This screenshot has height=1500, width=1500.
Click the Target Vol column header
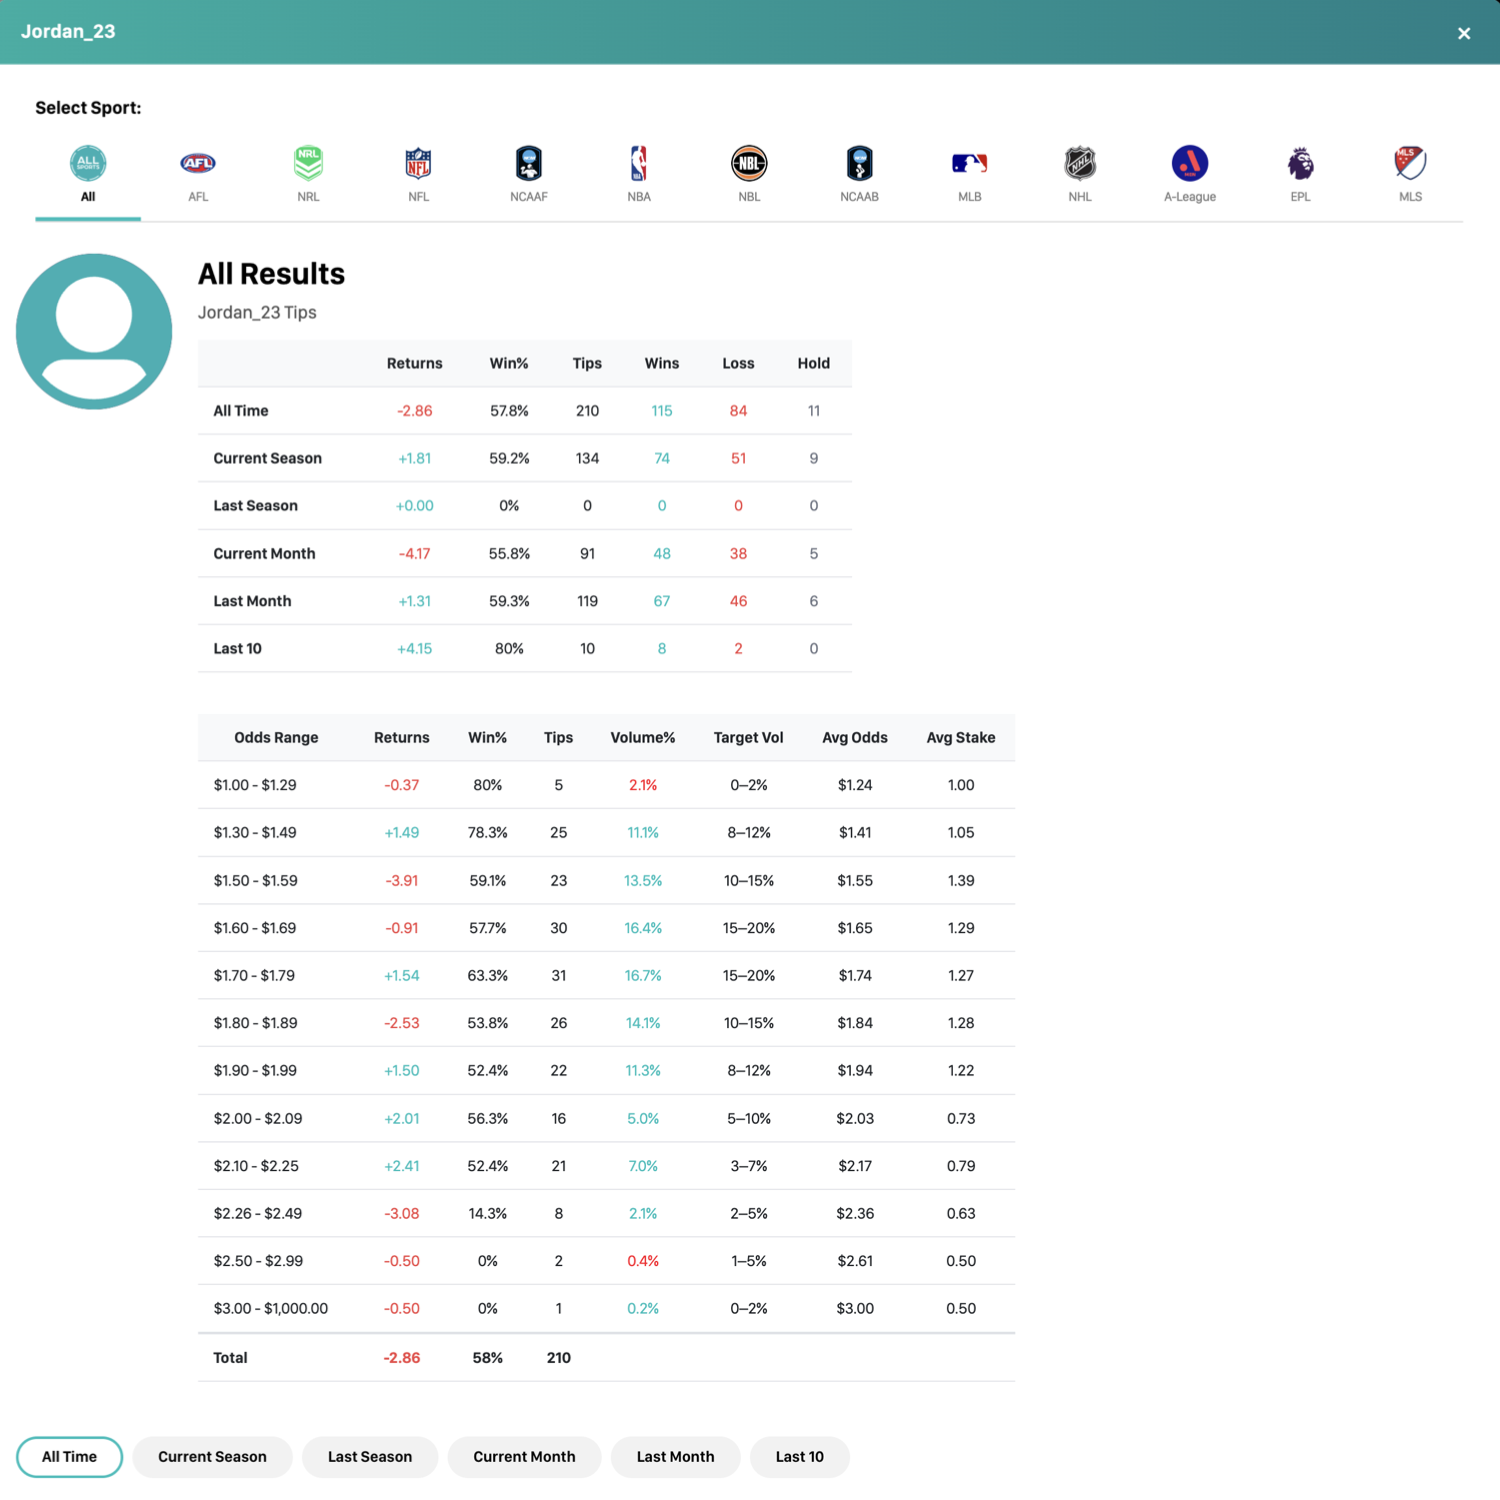(x=748, y=737)
